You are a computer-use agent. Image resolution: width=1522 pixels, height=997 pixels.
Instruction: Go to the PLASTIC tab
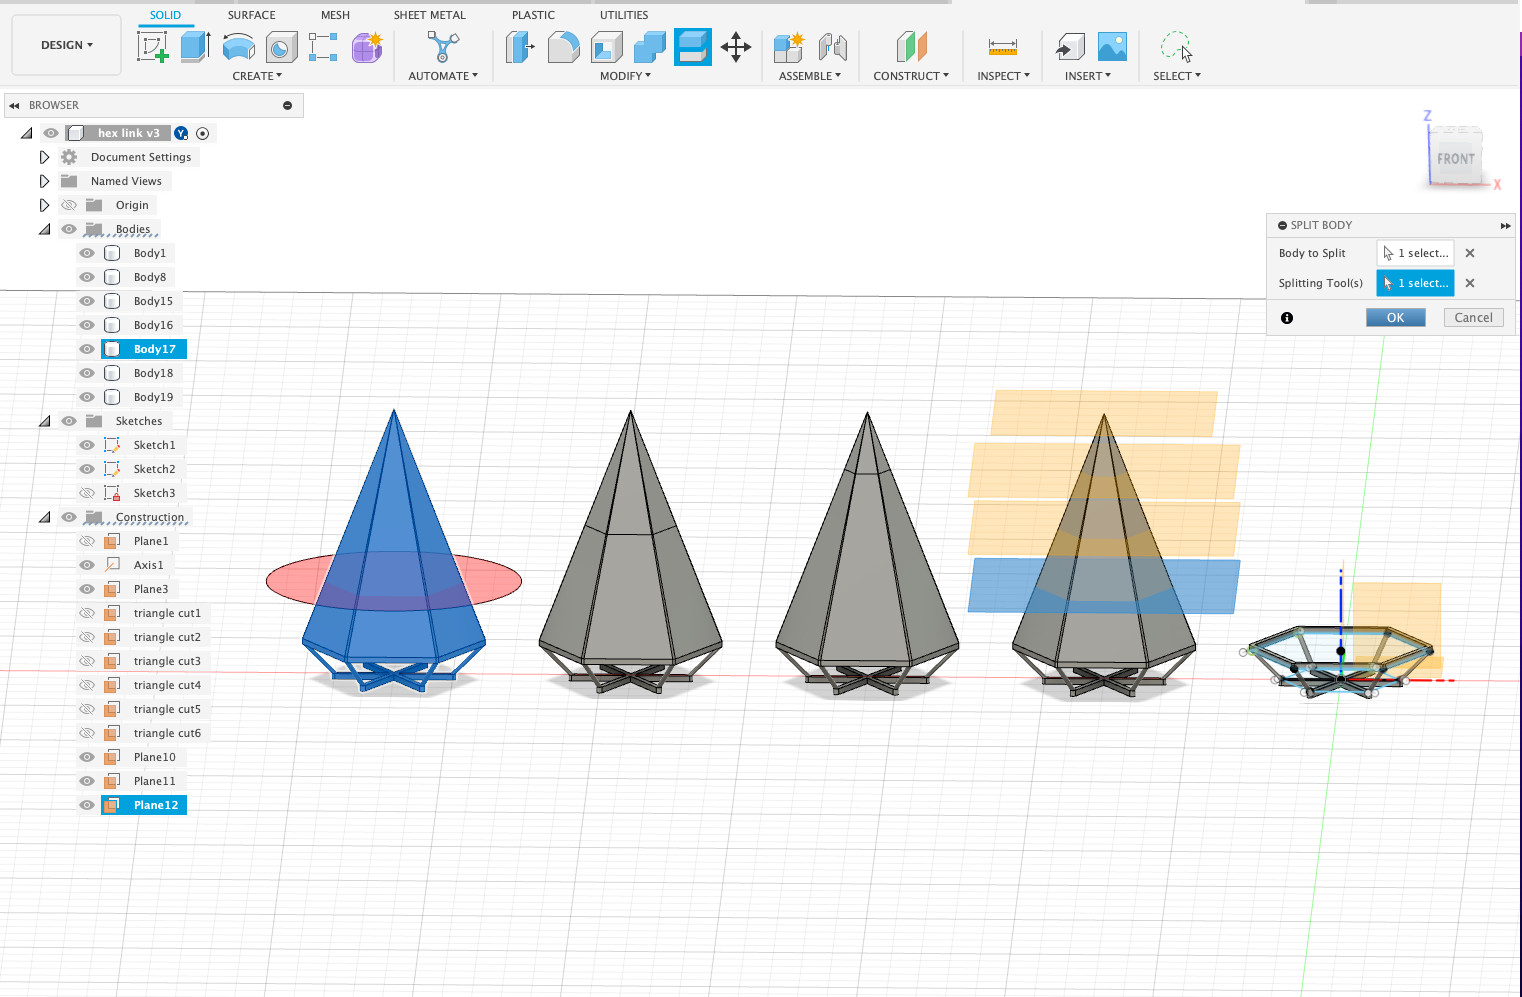(533, 15)
